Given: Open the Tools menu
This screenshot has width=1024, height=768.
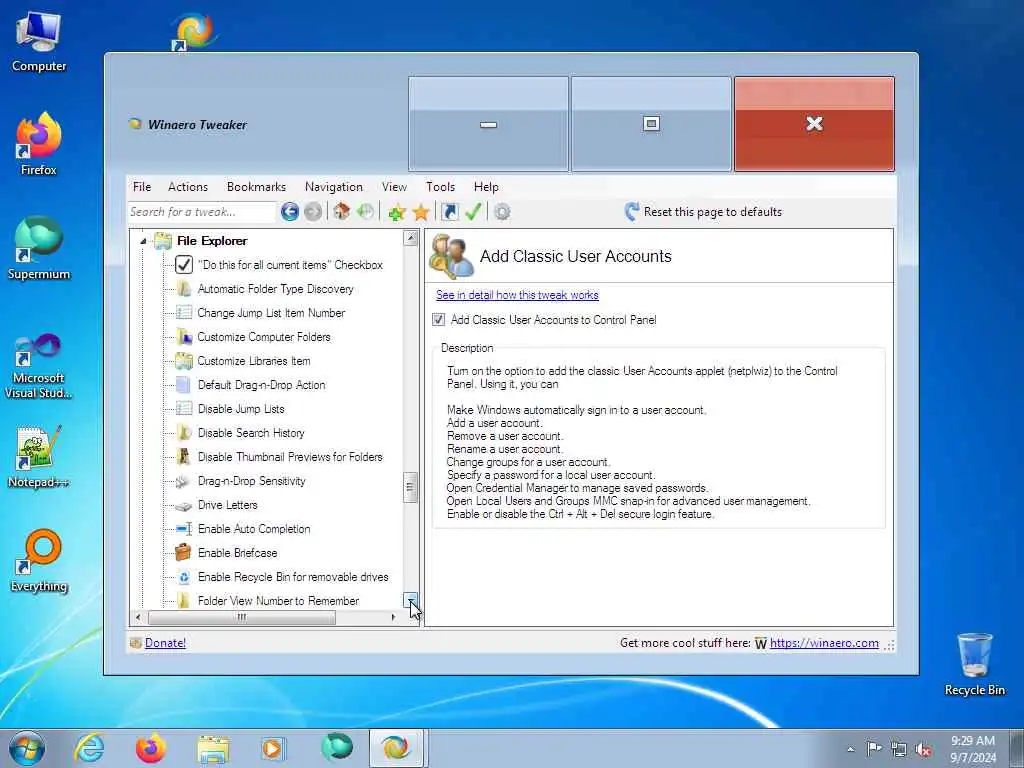Looking at the screenshot, I should point(441,187).
